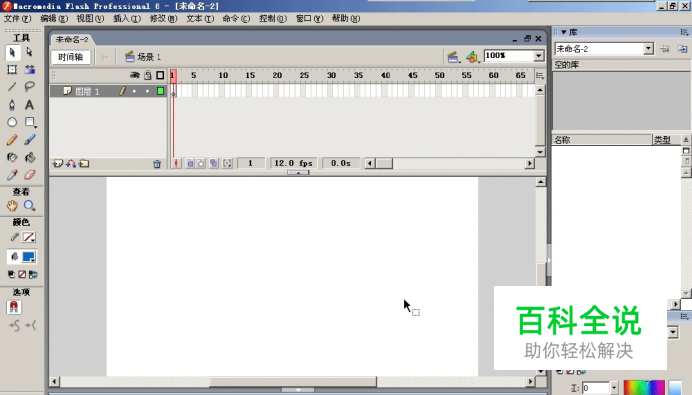
Task: Click the 场景 1 scene label
Action: pyautogui.click(x=149, y=57)
